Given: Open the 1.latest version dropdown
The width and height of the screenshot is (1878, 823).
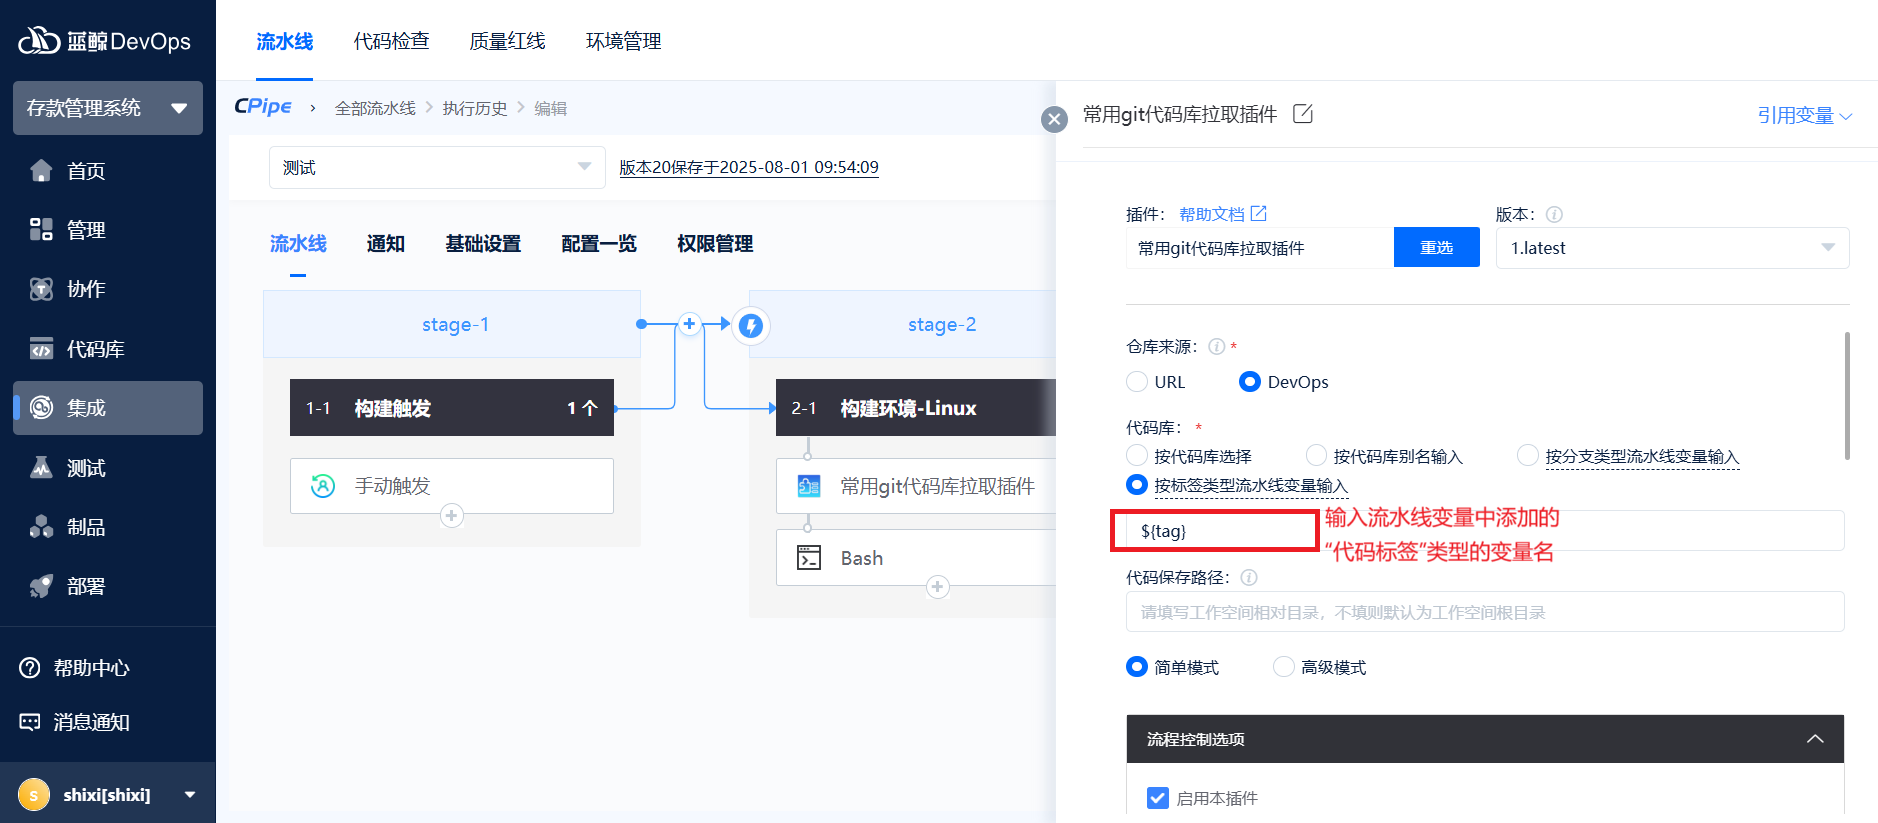Looking at the screenshot, I should pyautogui.click(x=1671, y=248).
